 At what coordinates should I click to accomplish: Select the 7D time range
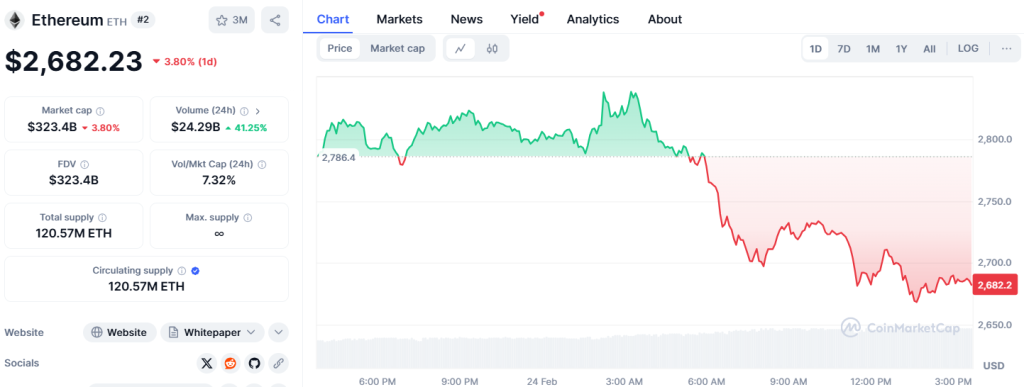(844, 48)
